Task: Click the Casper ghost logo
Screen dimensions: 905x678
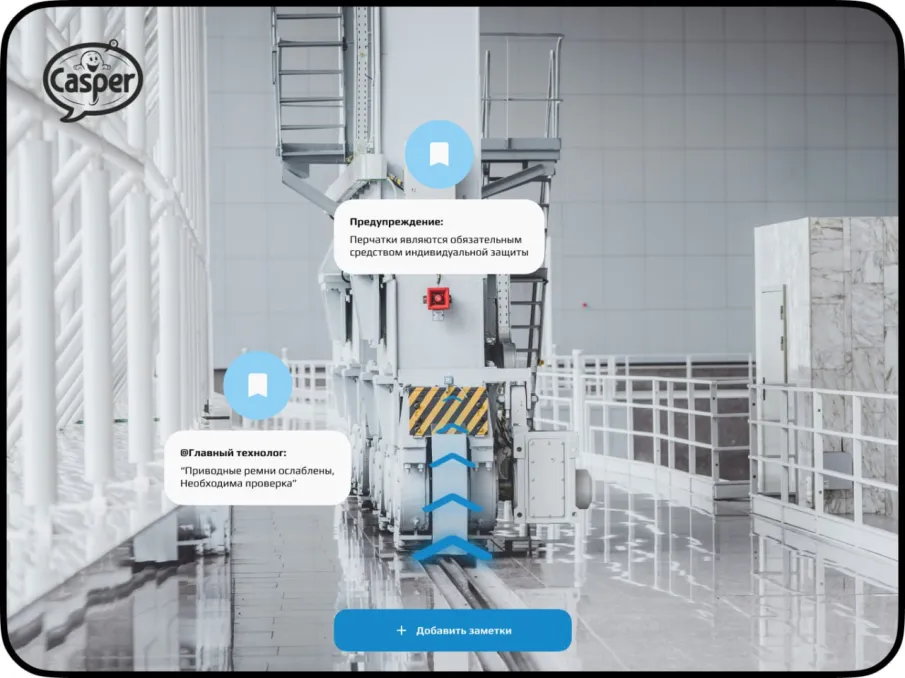Action: coord(91,81)
